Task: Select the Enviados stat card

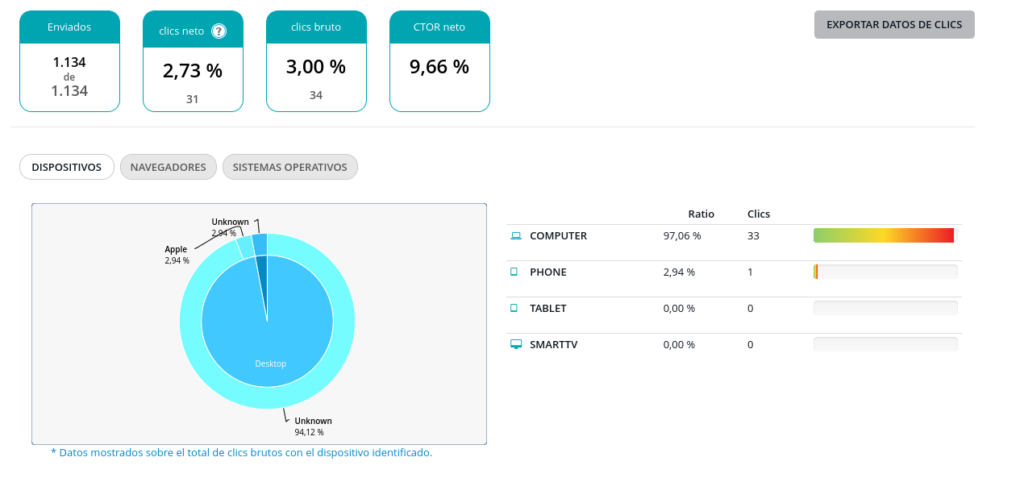Action: click(69, 62)
